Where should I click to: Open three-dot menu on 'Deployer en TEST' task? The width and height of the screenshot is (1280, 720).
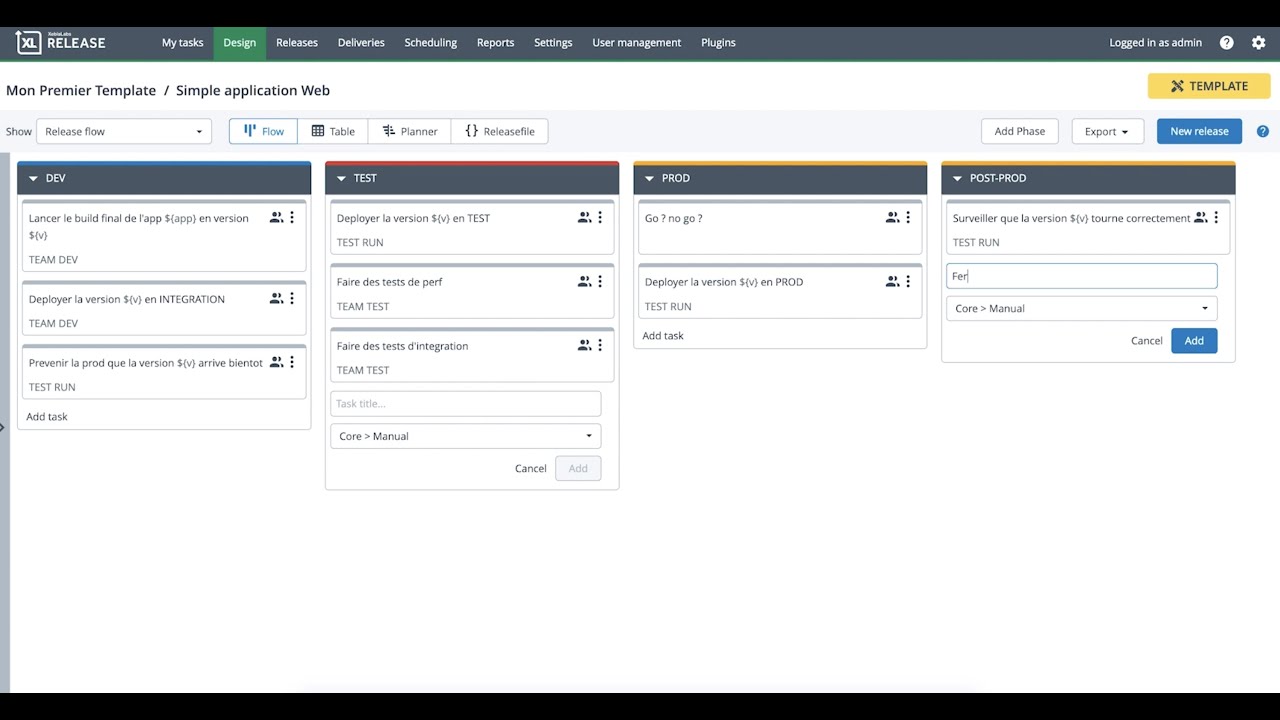(x=600, y=217)
